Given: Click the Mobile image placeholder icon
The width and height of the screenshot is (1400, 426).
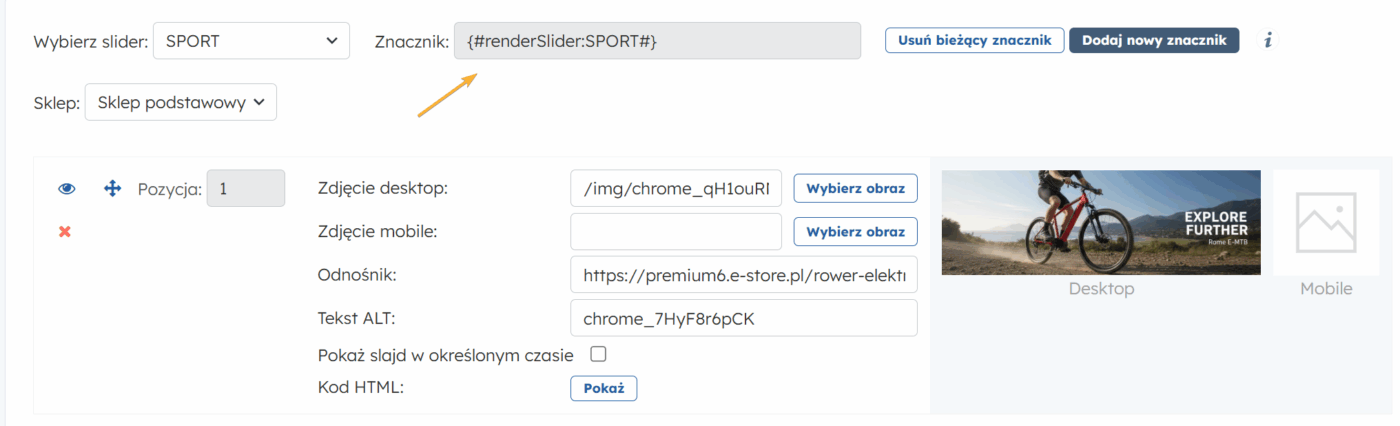Looking at the screenshot, I should pyautogui.click(x=1325, y=222).
